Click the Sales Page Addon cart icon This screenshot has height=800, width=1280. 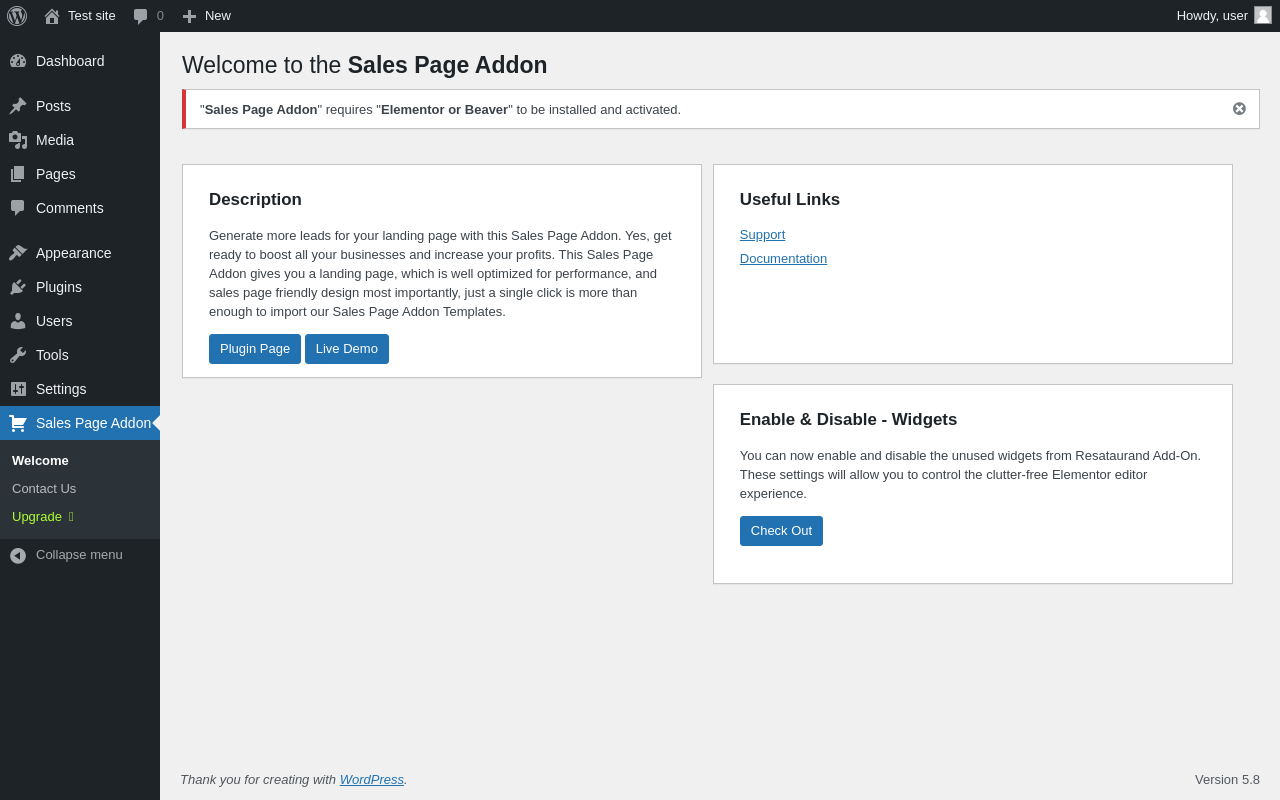pyautogui.click(x=18, y=423)
